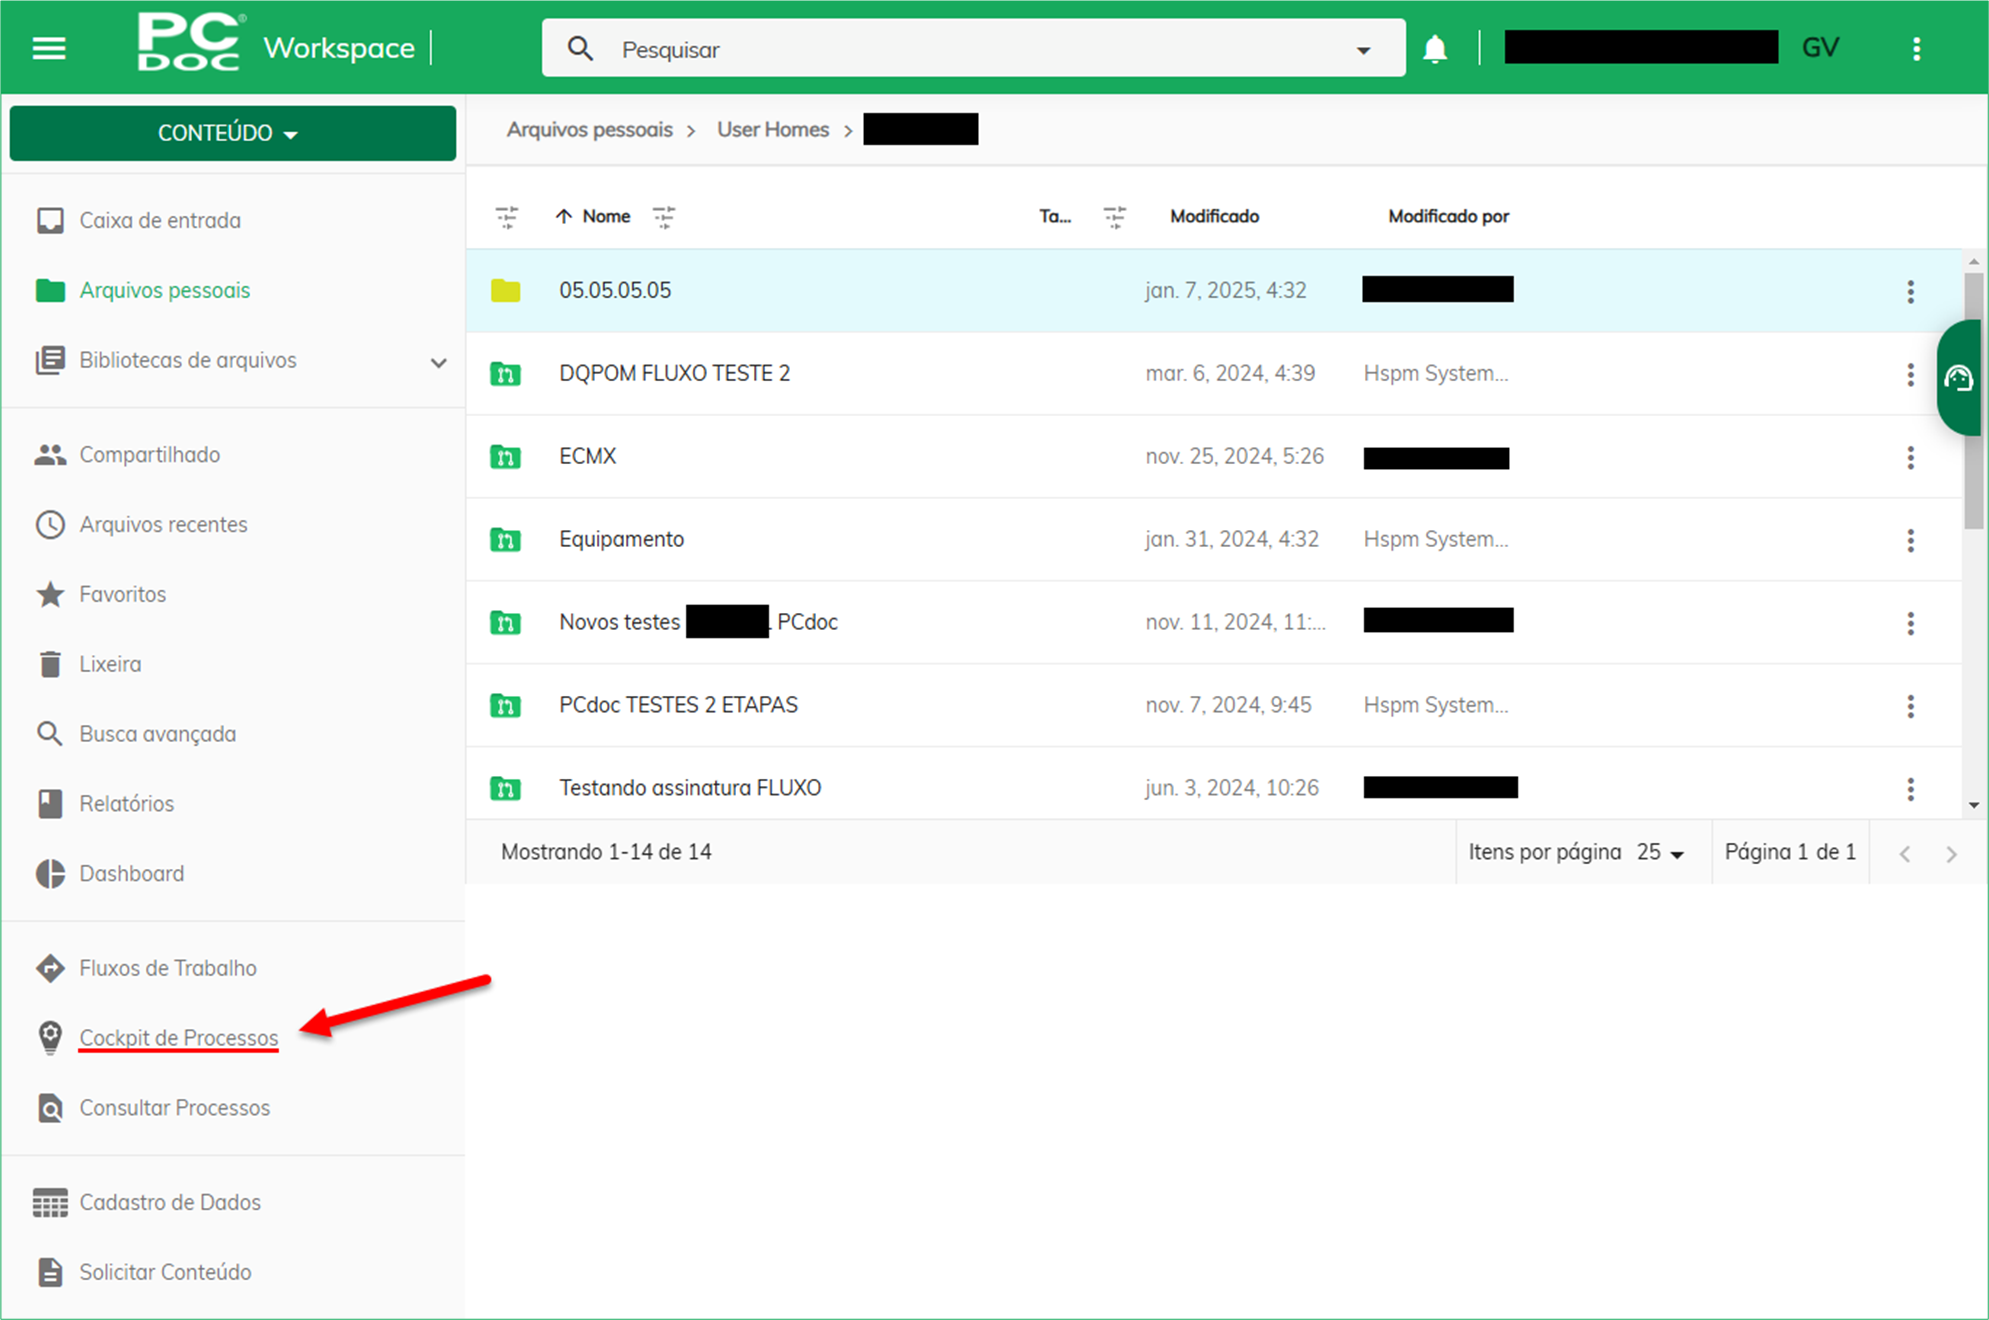The image size is (1989, 1320).
Task: Click the Bibliotecas de arquivos icon
Action: 50,360
